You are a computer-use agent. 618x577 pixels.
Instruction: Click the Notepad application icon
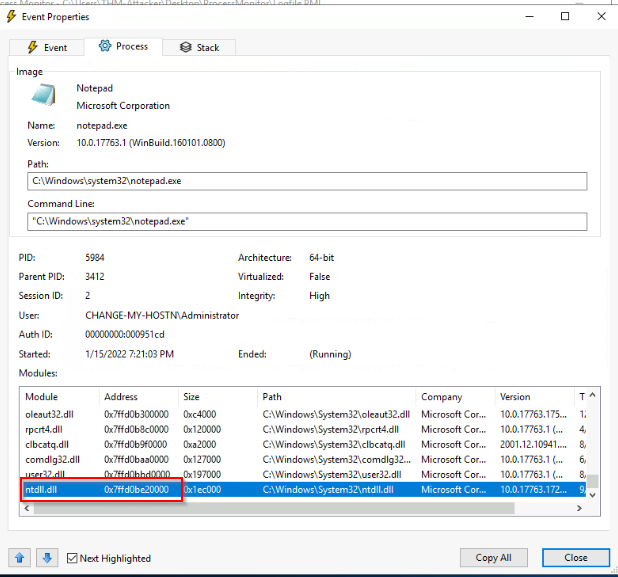click(43, 95)
